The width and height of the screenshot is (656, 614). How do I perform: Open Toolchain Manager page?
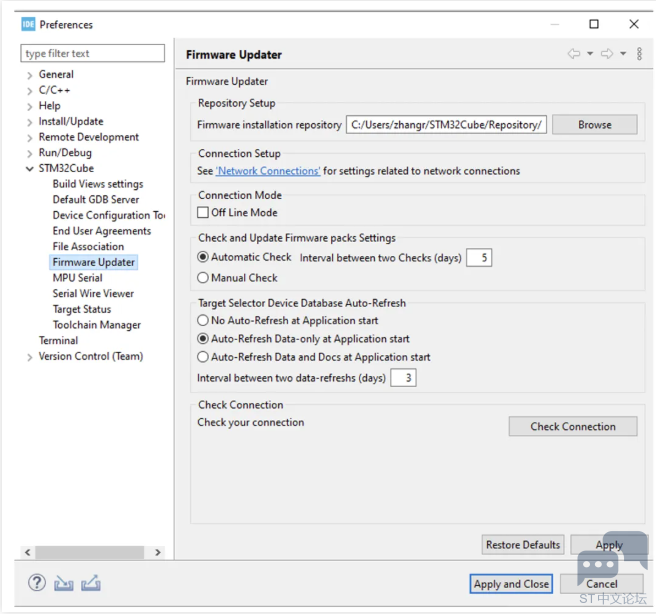coord(97,325)
